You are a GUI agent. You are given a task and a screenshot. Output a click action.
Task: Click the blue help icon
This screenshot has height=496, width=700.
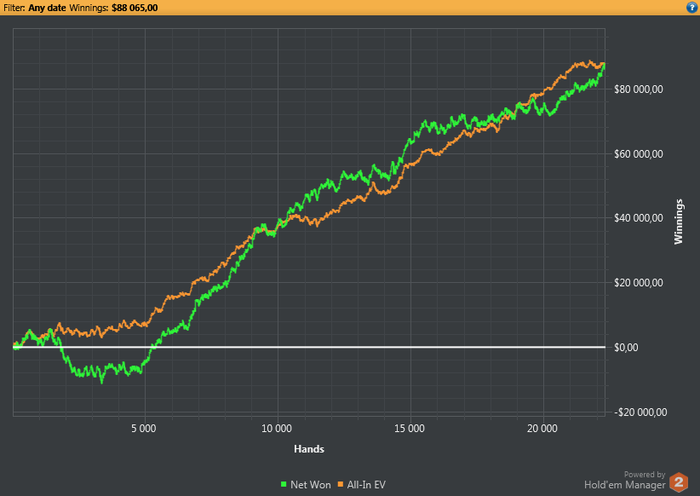click(x=692, y=8)
